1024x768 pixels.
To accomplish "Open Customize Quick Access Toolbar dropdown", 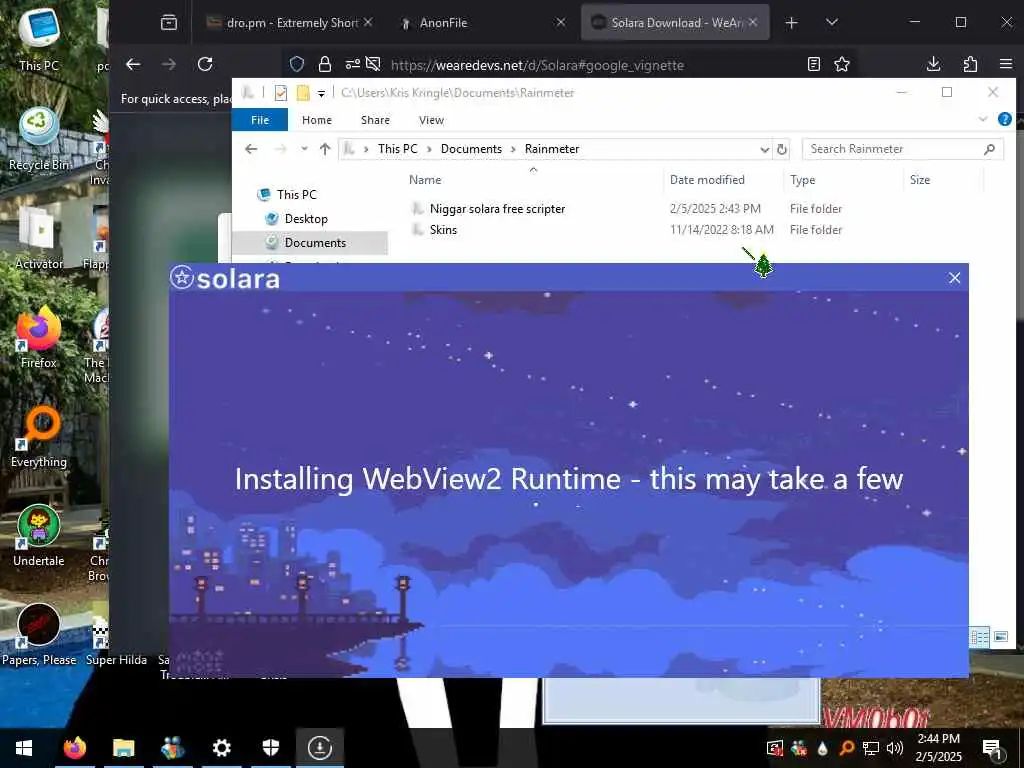I will [321, 93].
